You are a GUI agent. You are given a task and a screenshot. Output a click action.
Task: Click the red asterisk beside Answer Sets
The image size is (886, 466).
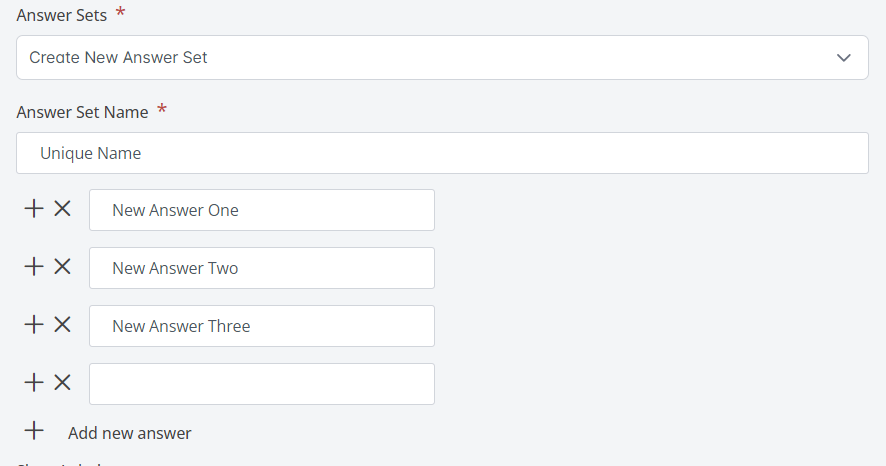pyautogui.click(x=121, y=12)
